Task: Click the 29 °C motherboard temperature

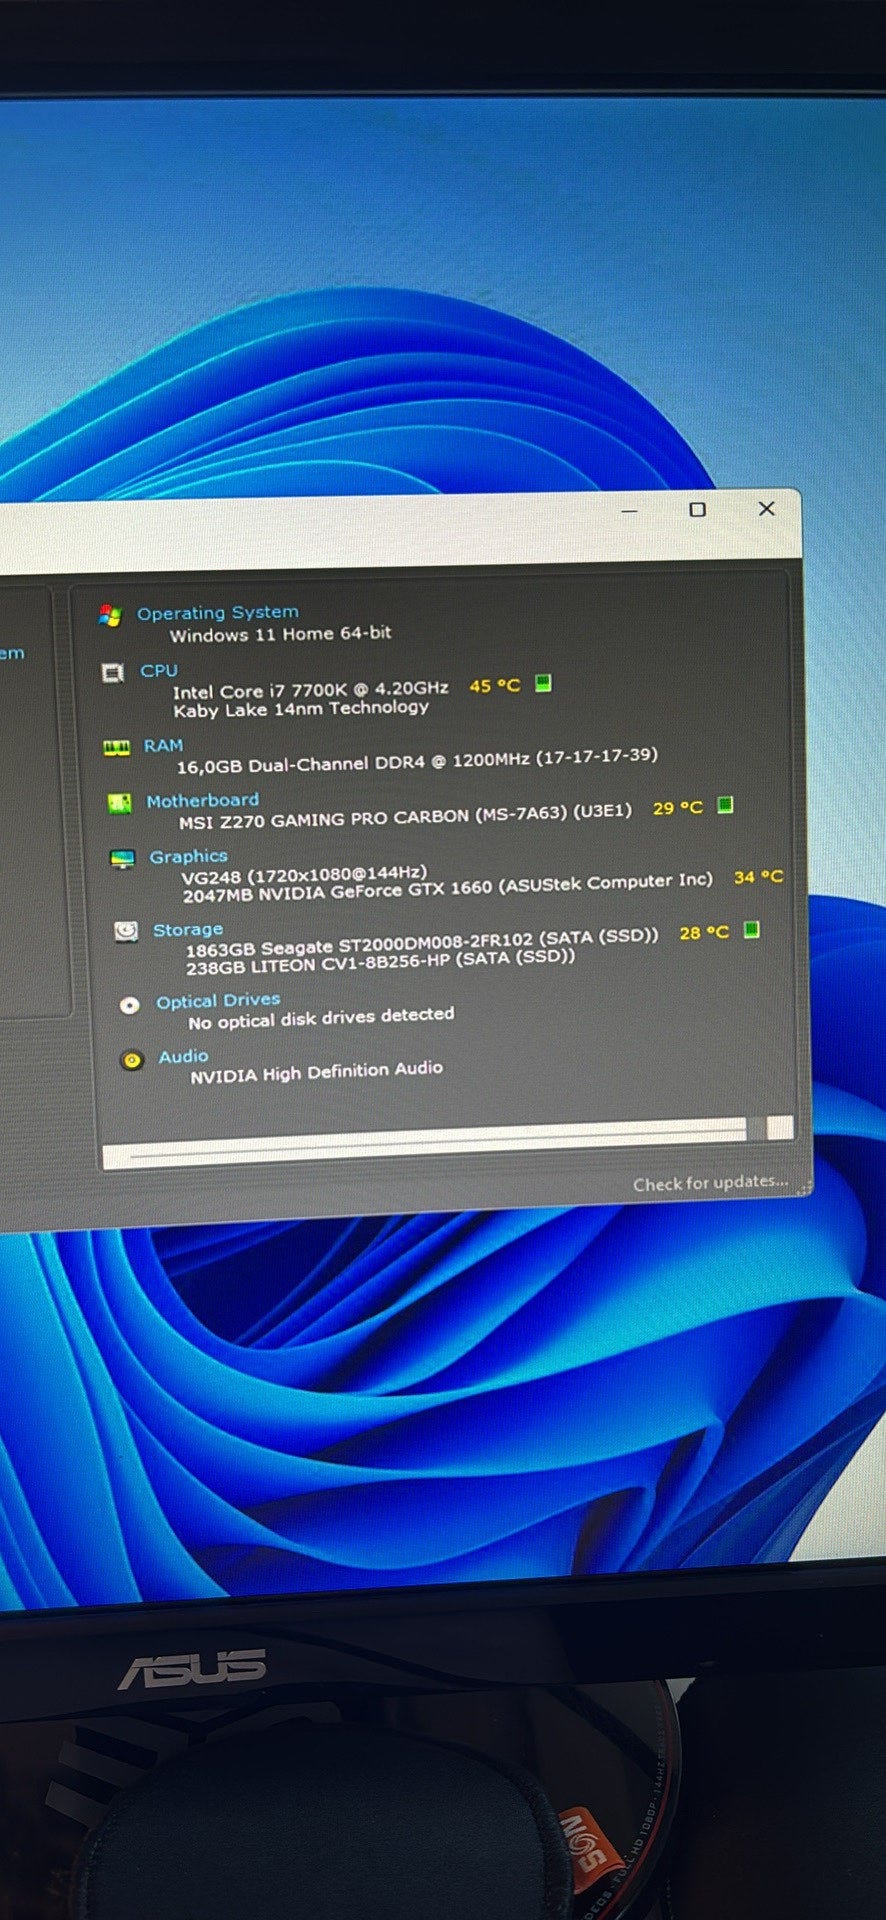Action: tap(678, 807)
